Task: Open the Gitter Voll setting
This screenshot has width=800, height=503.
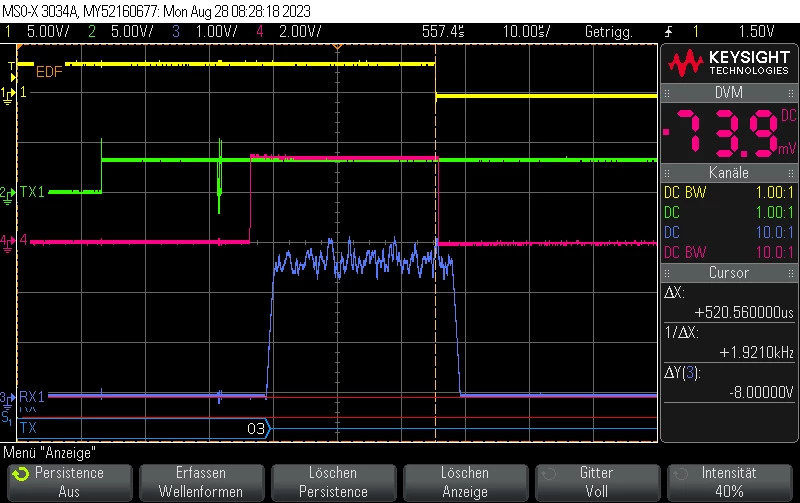Action: click(x=597, y=482)
